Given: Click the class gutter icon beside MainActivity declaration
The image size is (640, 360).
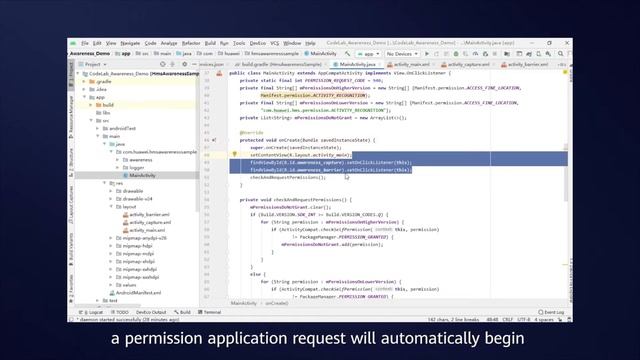Looking at the screenshot, I should 219,73.
